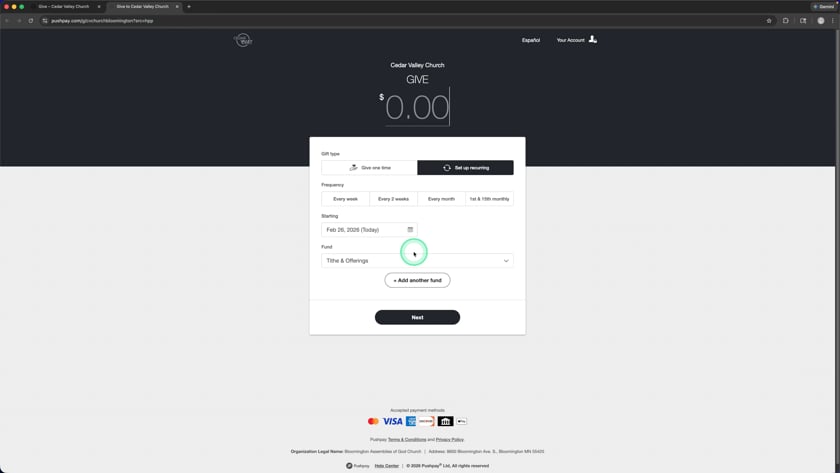Click the Apple Pay logo
This screenshot has height=473, width=840.
coord(462,422)
